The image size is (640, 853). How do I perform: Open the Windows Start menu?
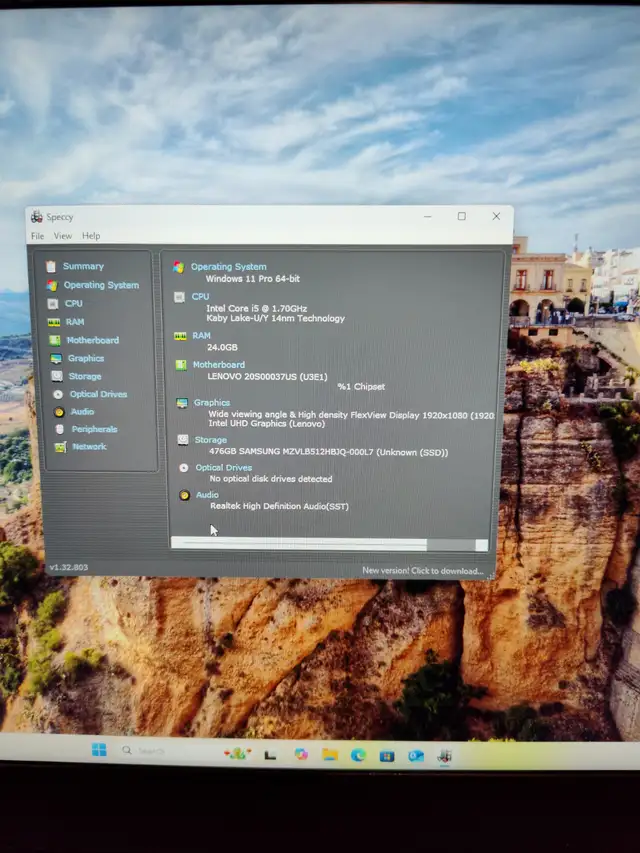[x=99, y=750]
